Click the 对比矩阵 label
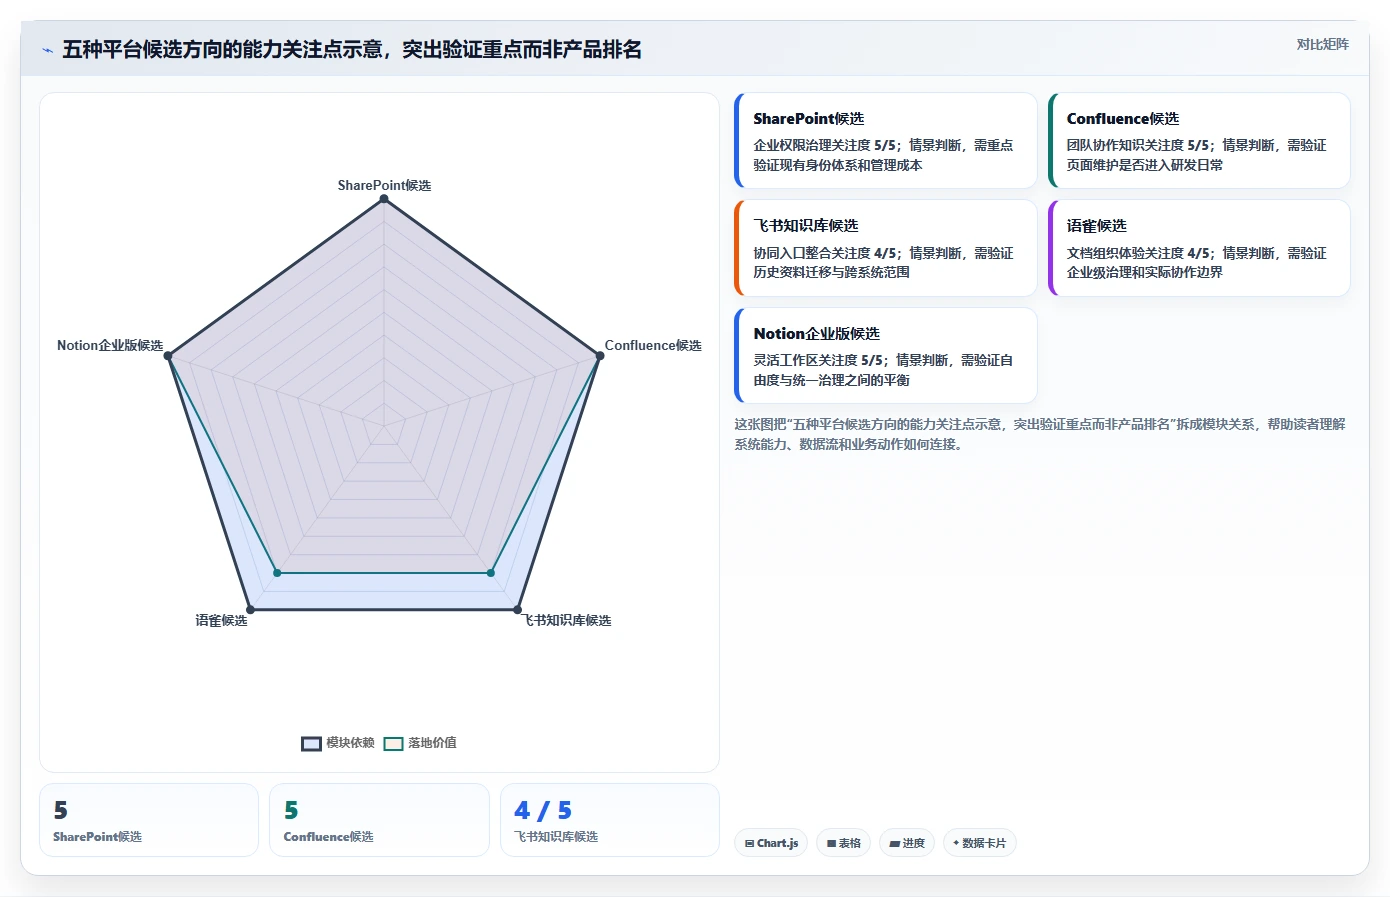This screenshot has height=897, width=1390. (1322, 44)
